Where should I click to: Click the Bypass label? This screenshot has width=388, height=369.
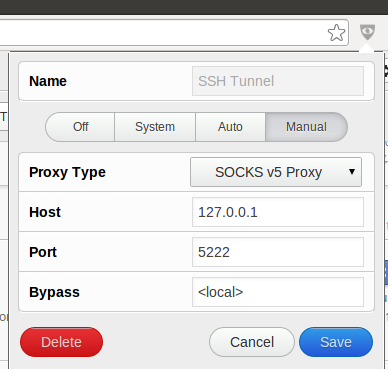point(54,292)
